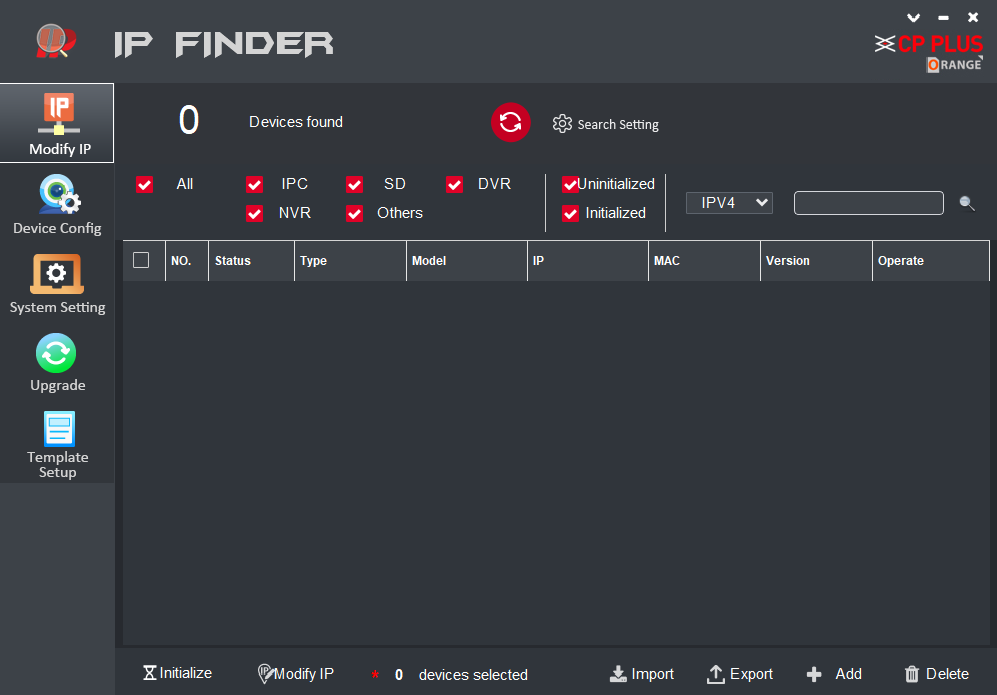Open Search Setting gear
Screen dimensions: 997x695
tap(562, 124)
